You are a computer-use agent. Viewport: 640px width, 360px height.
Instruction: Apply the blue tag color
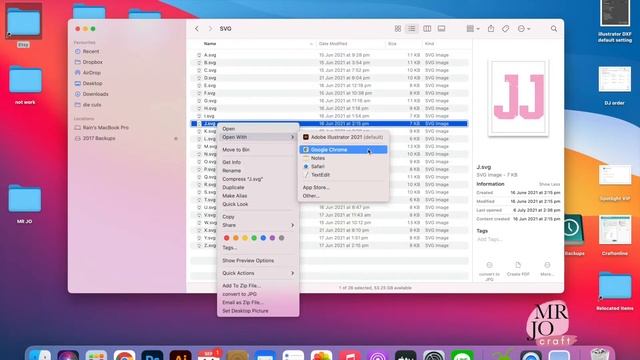(263, 238)
